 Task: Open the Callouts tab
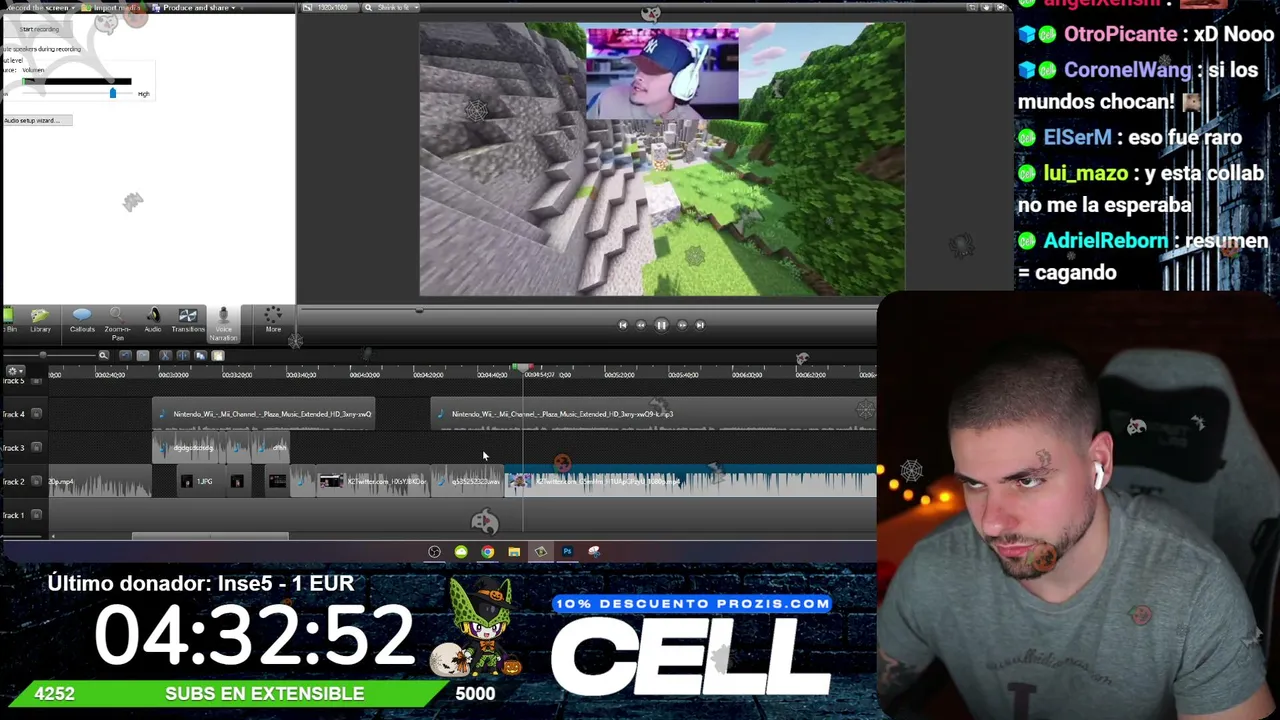pyautogui.click(x=82, y=320)
